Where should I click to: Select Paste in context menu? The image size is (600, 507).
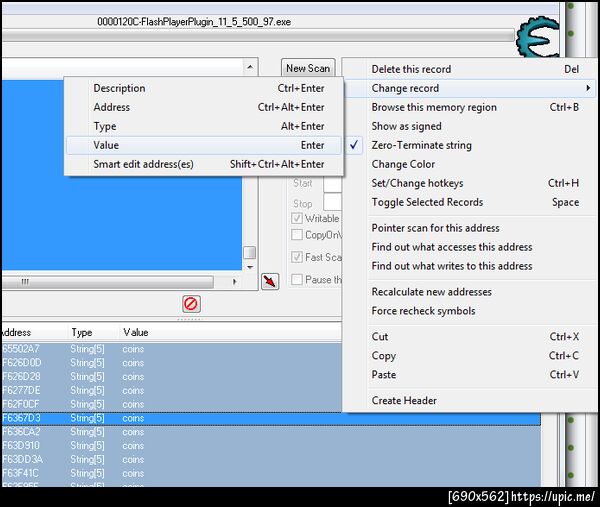tap(470, 375)
